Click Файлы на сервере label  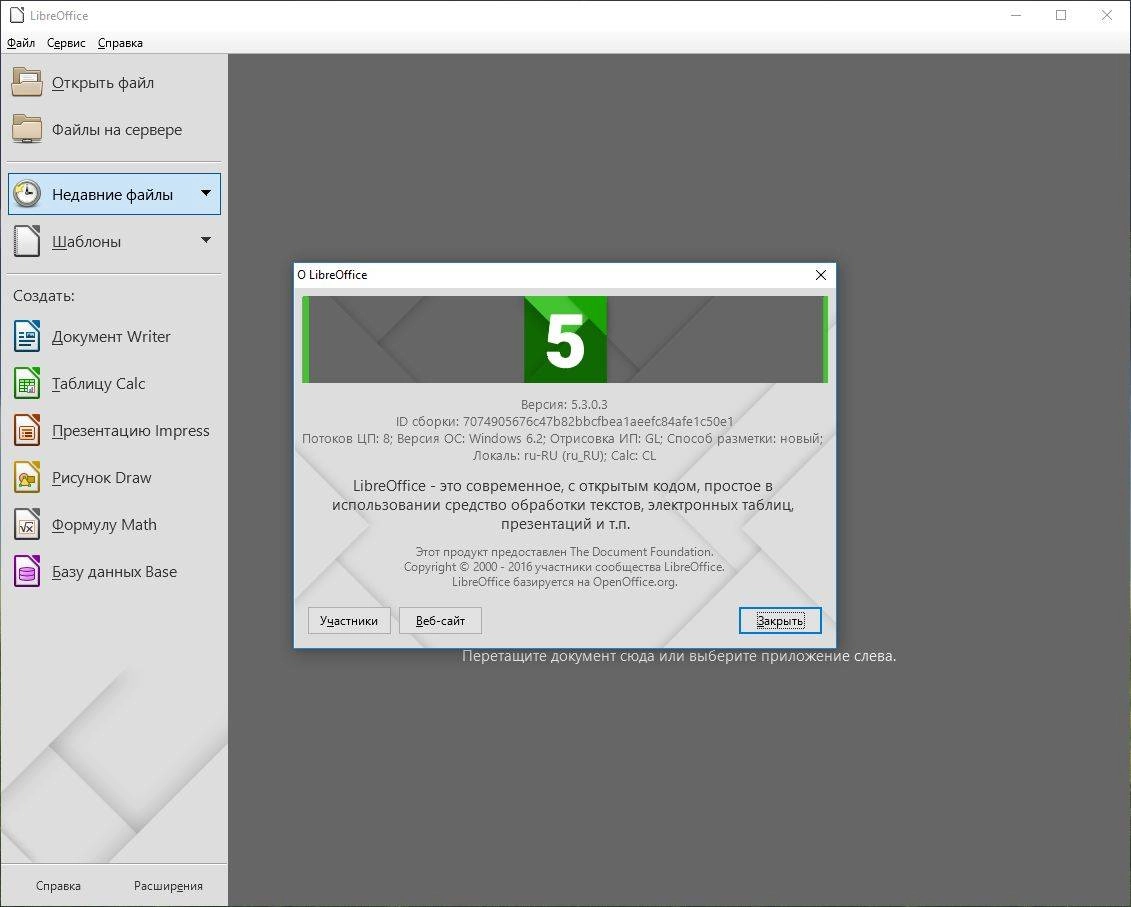pos(117,130)
